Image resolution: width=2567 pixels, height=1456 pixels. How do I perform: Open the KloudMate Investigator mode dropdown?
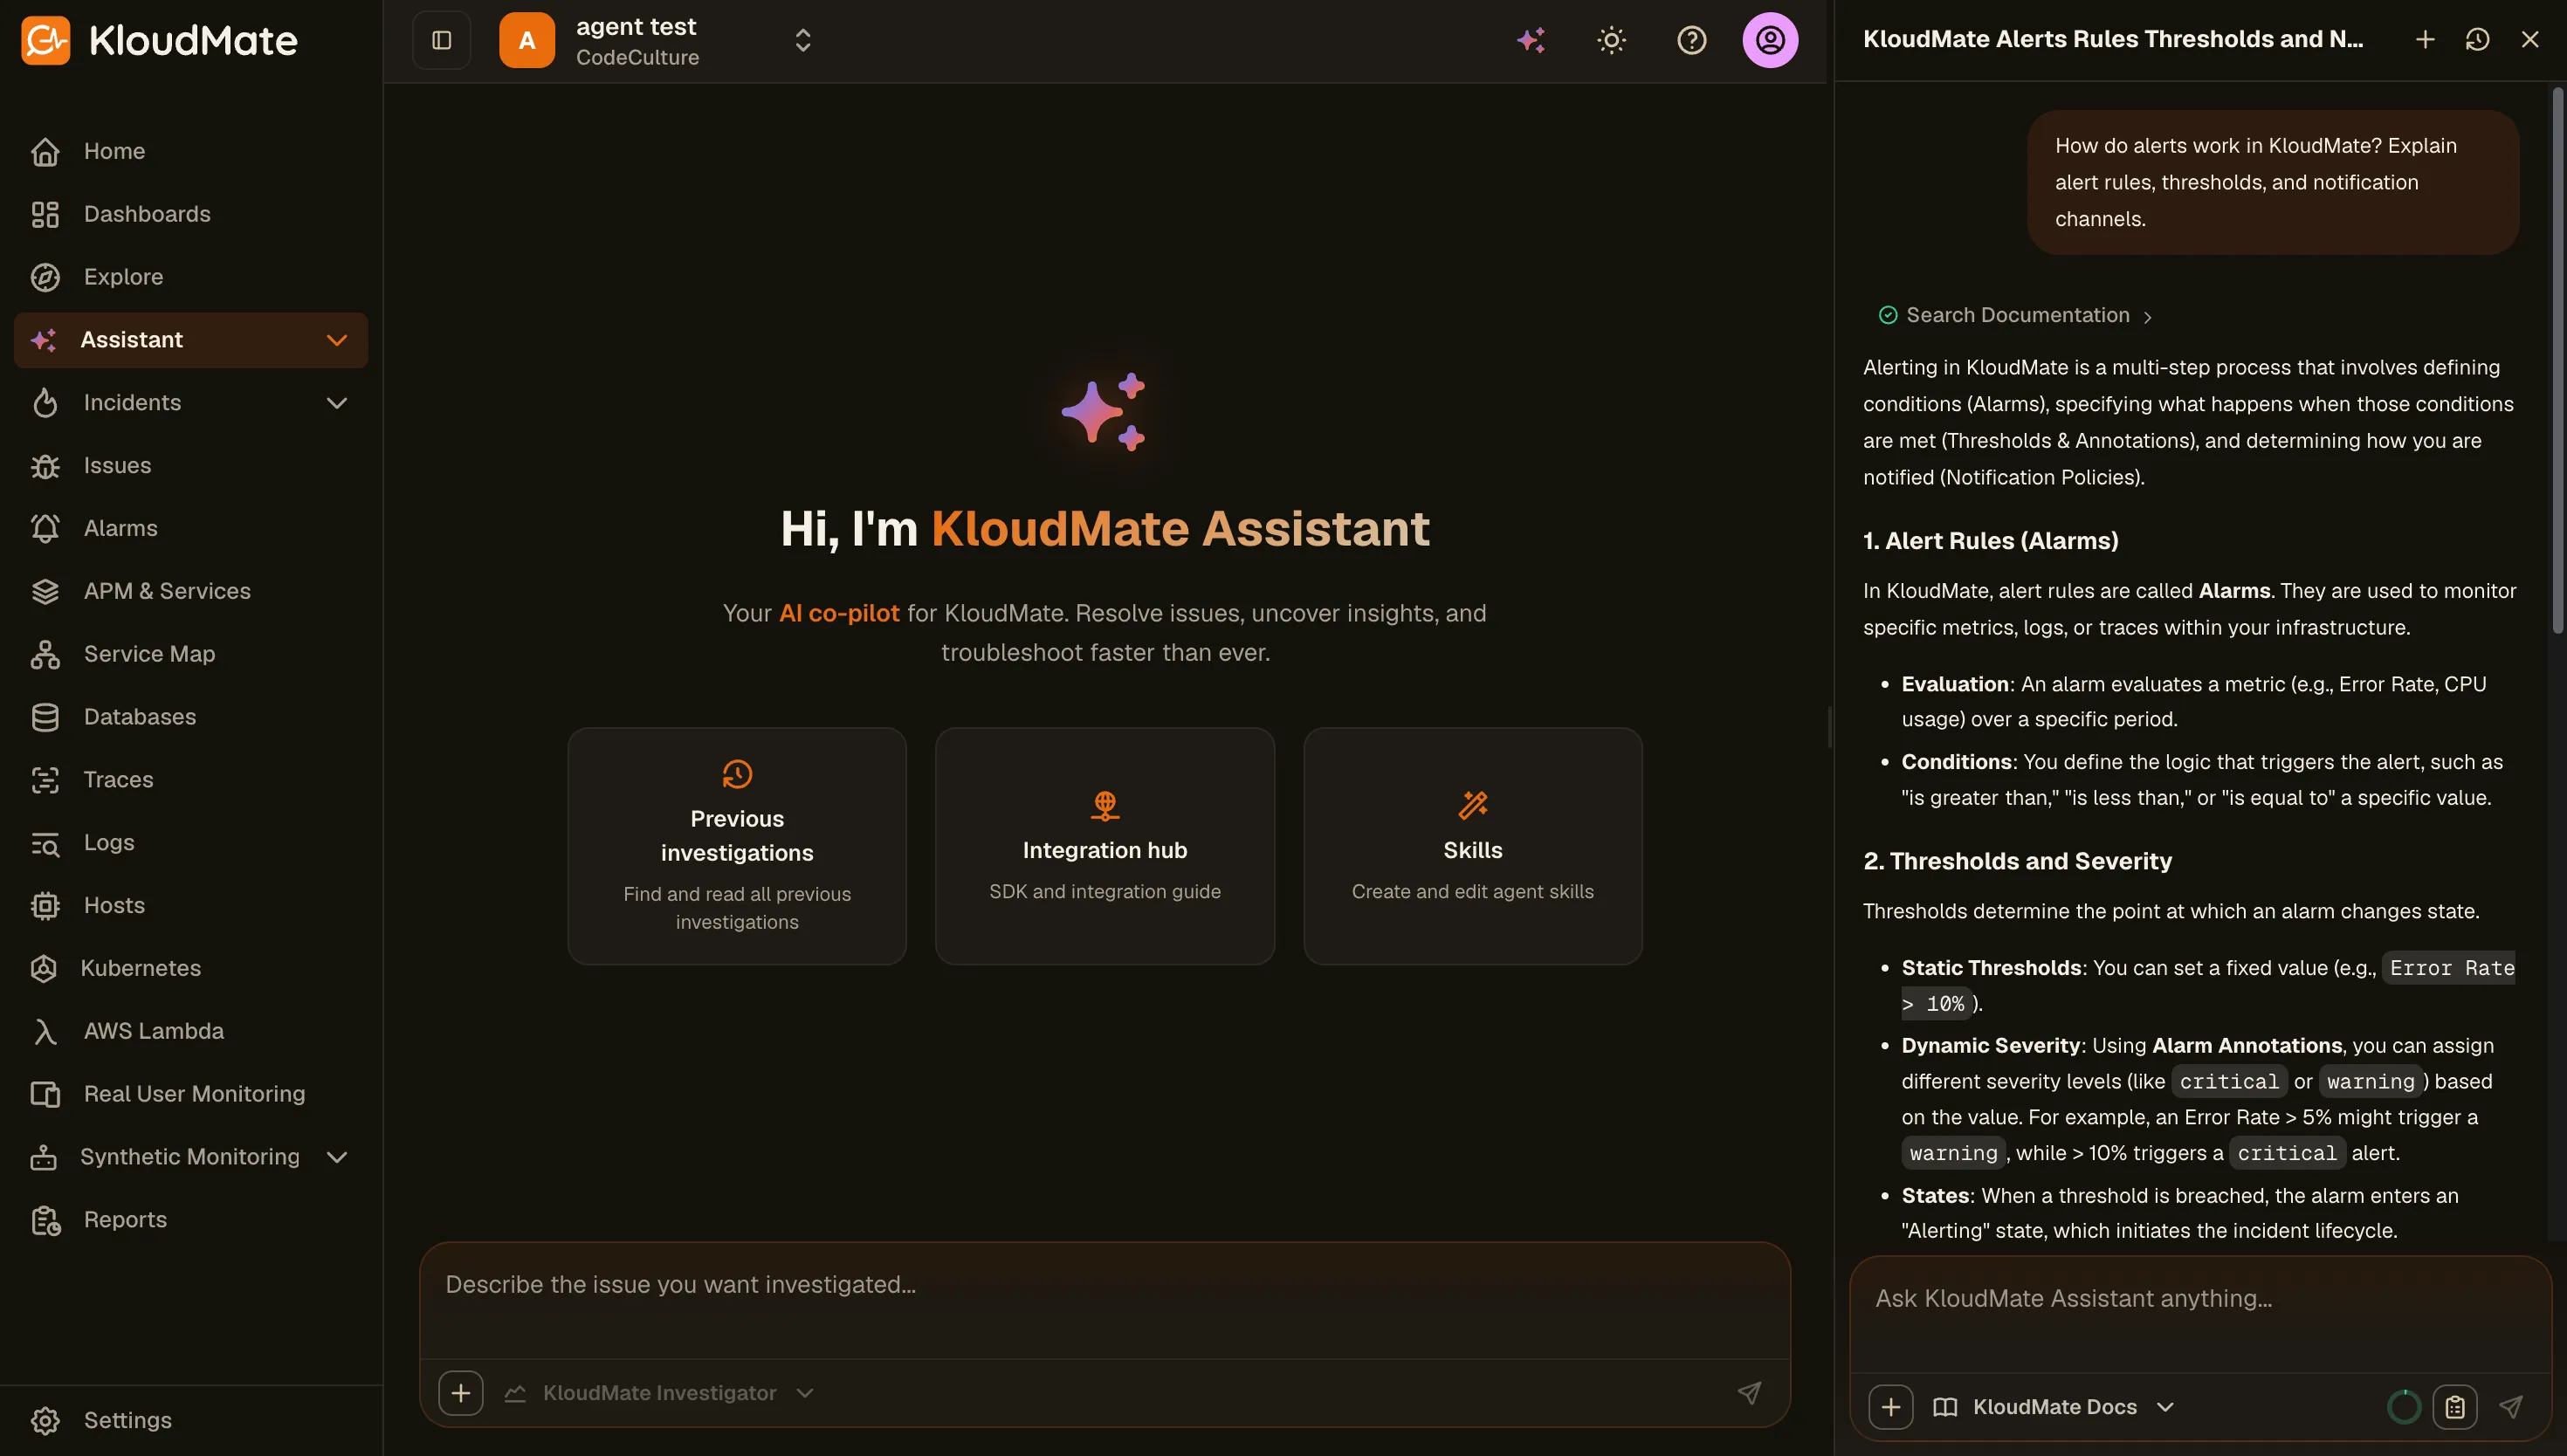(659, 1393)
